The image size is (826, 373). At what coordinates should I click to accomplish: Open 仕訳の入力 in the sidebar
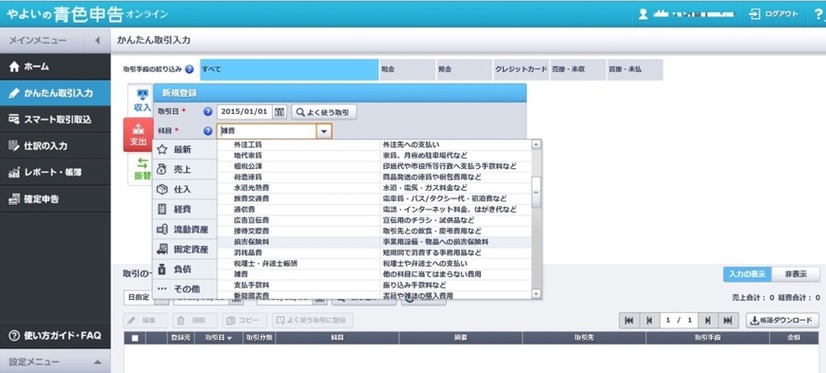(x=55, y=146)
